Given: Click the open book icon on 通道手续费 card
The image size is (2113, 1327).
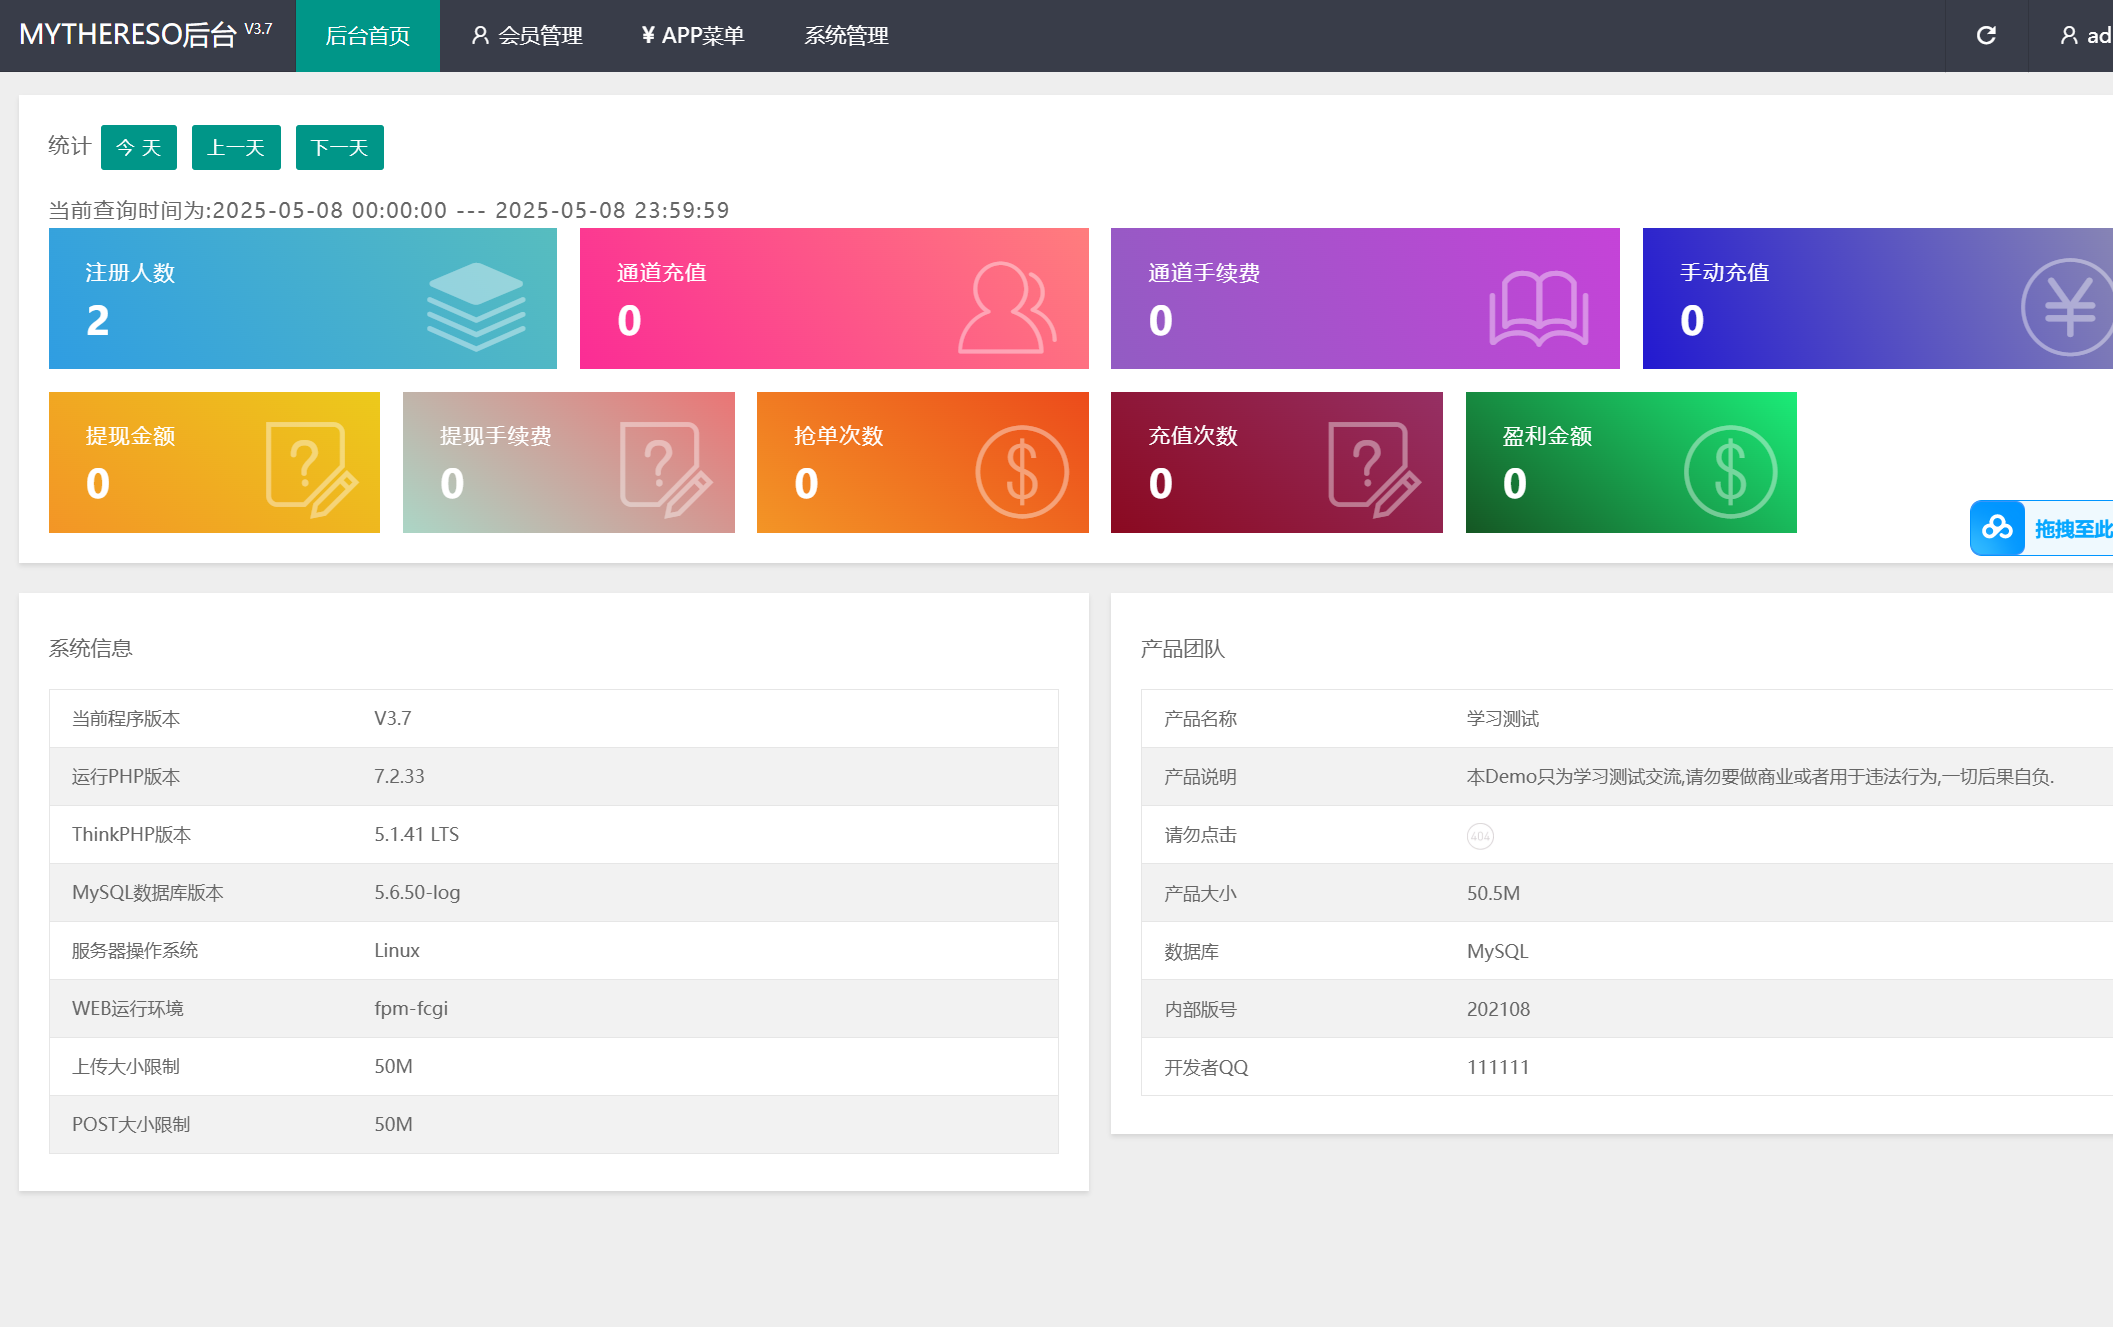Looking at the screenshot, I should point(1538,308).
